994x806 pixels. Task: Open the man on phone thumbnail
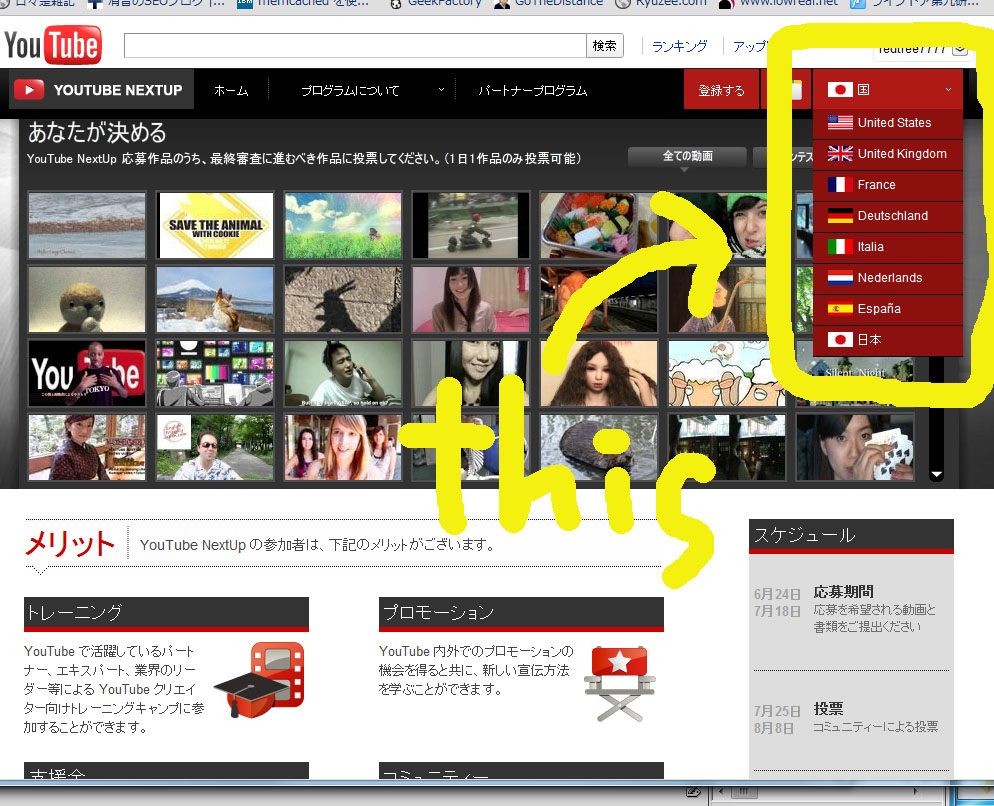click(343, 374)
